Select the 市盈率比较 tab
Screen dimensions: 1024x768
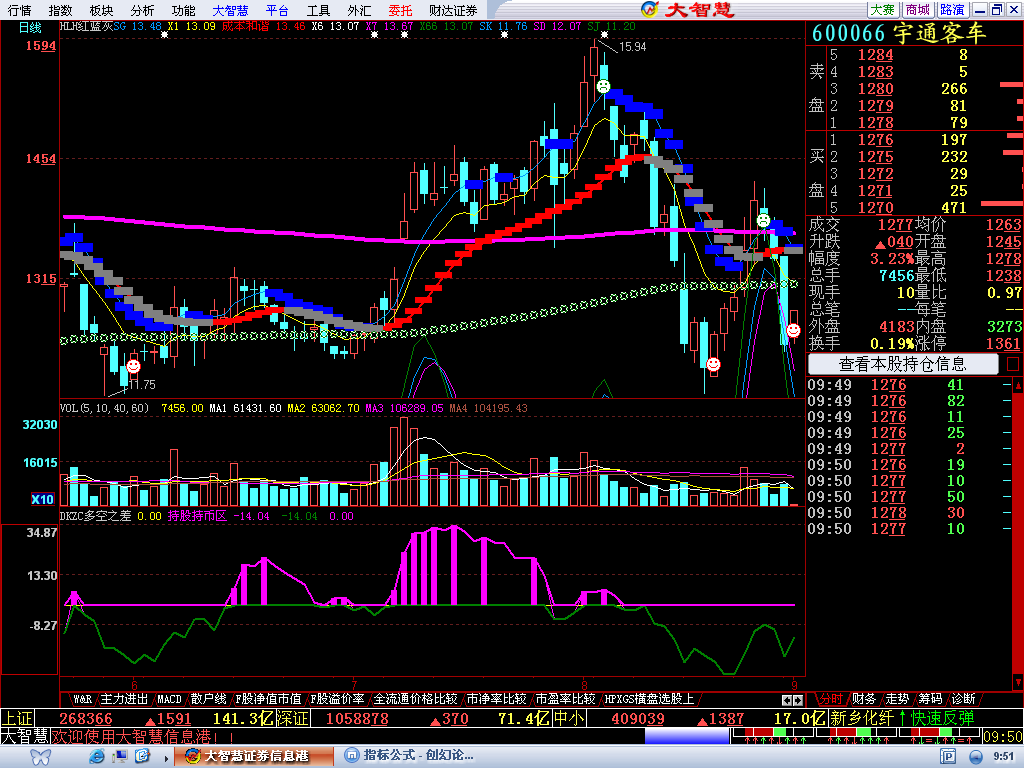pos(565,699)
